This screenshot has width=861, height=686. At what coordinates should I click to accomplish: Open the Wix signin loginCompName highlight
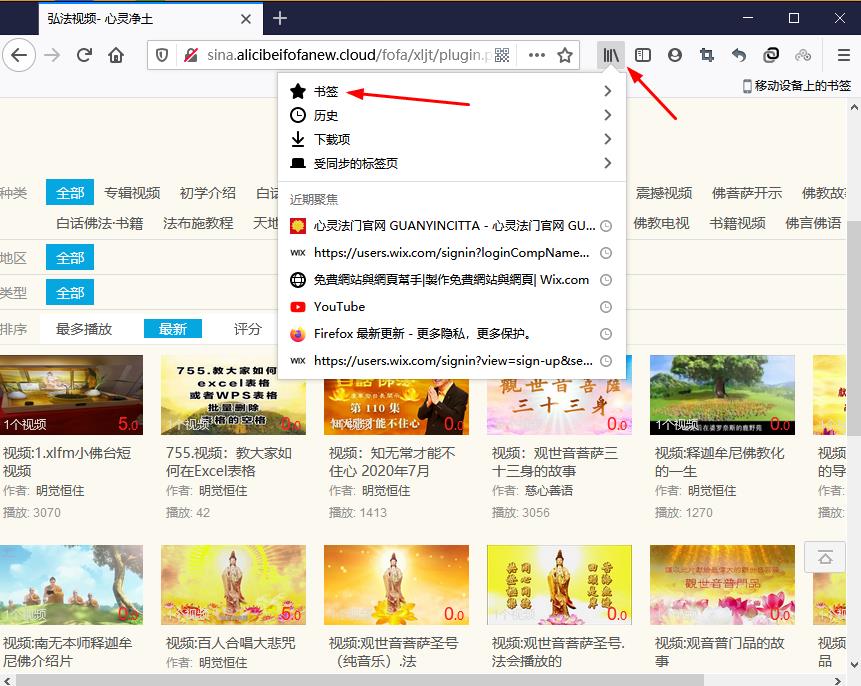point(451,253)
